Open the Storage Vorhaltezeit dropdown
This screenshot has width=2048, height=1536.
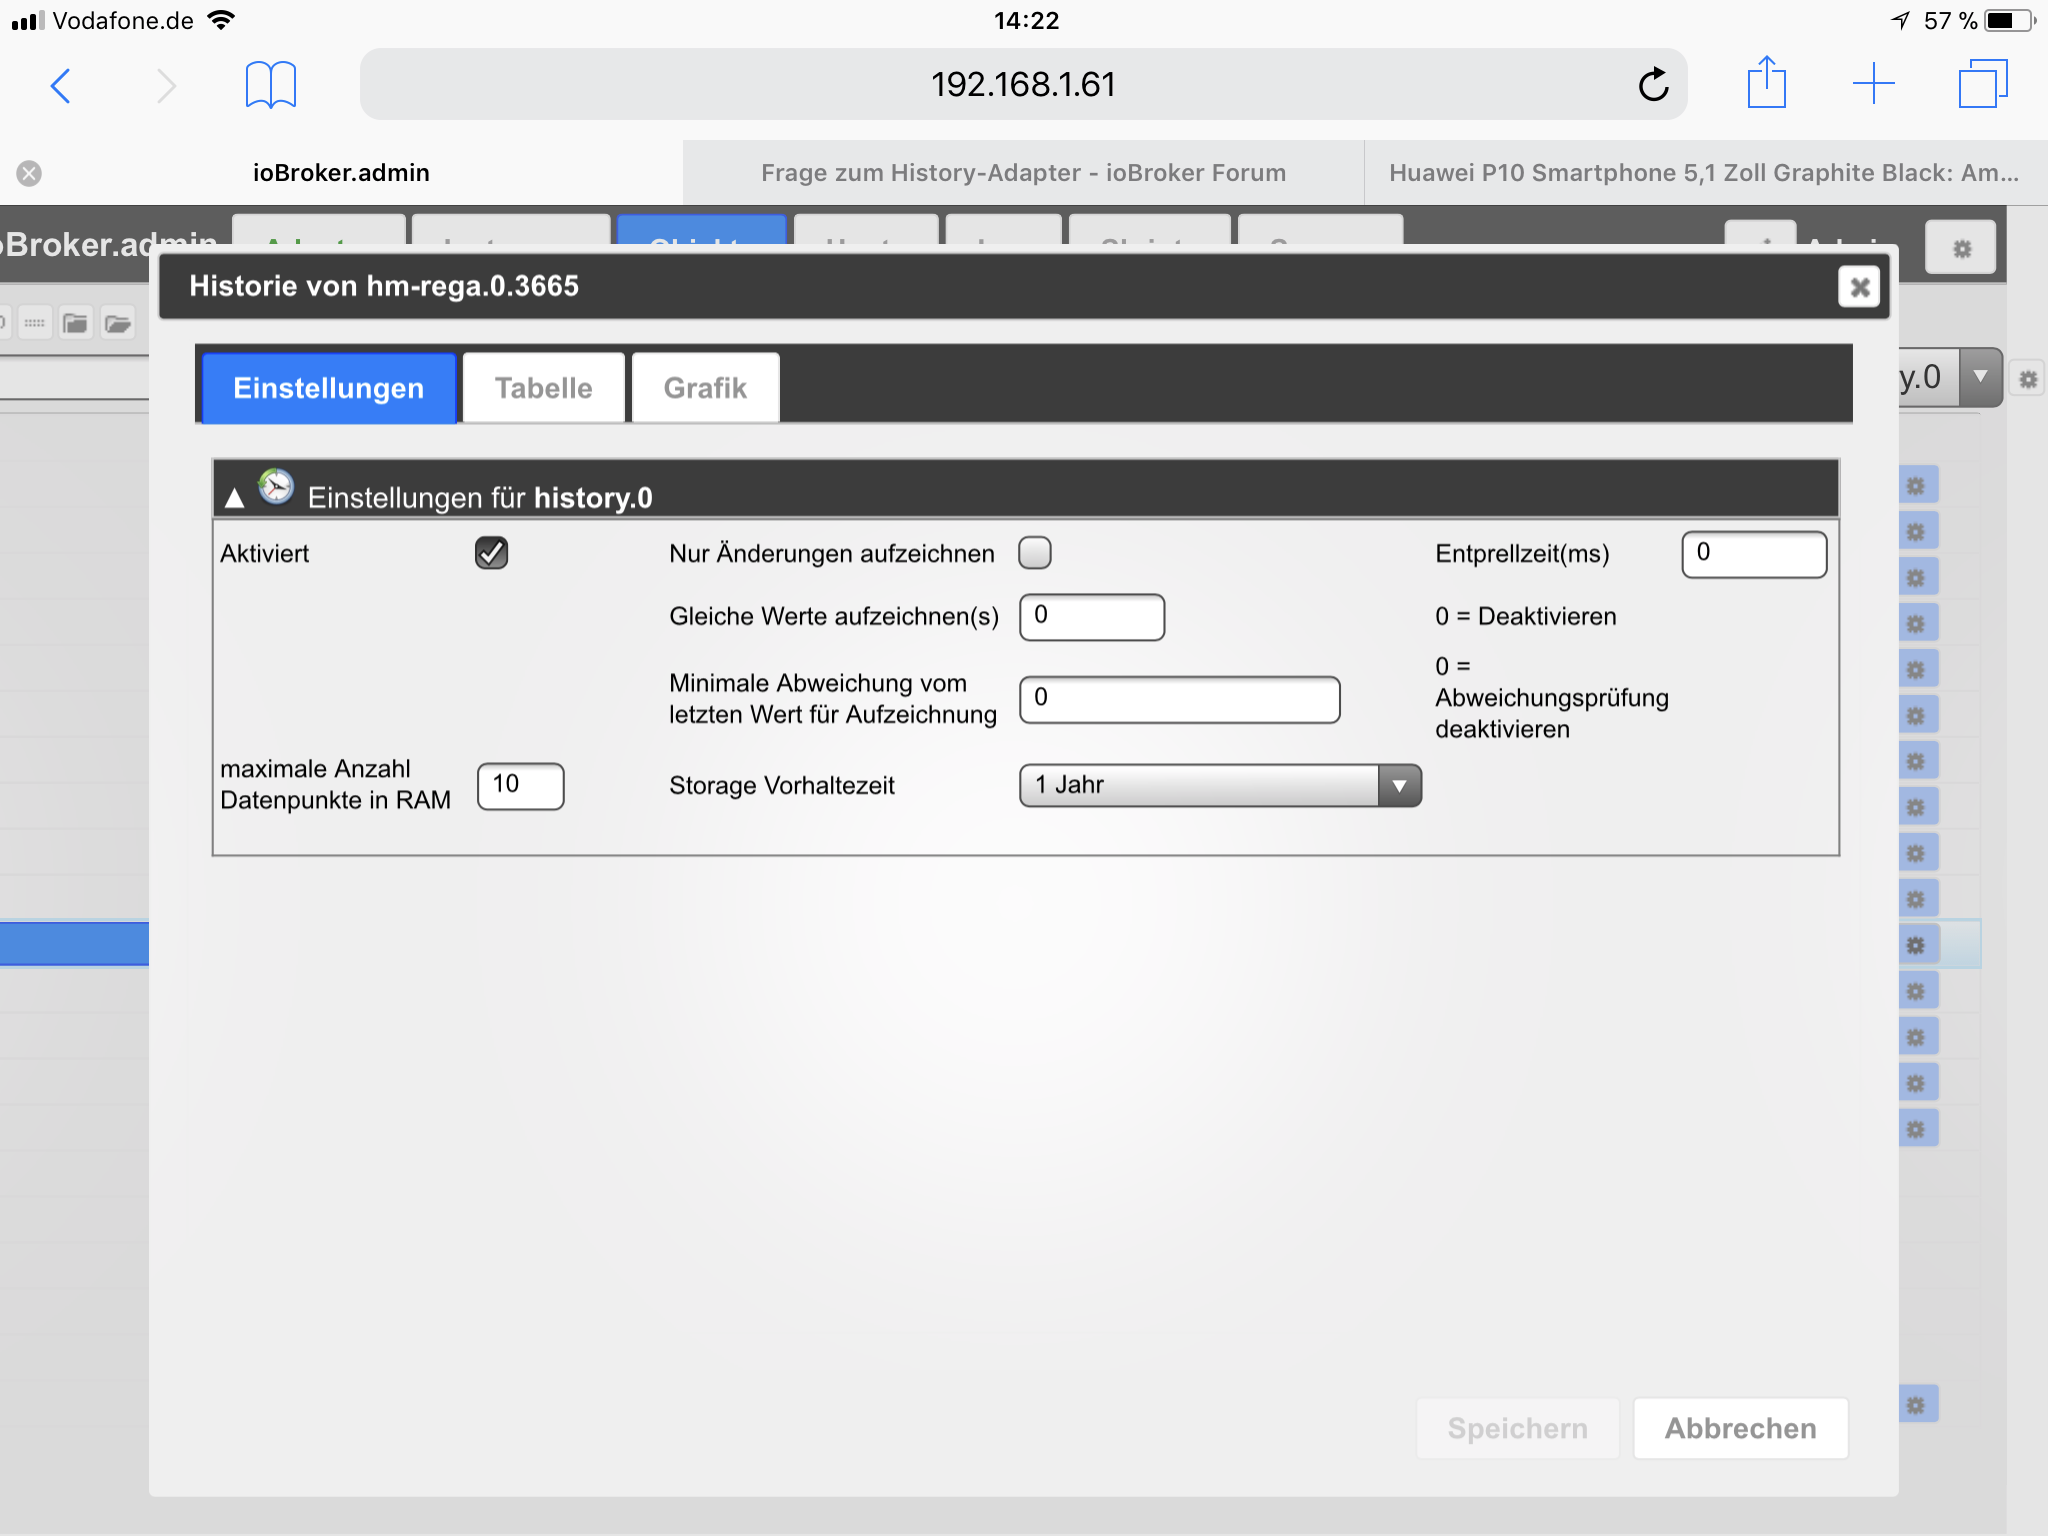point(1219,785)
